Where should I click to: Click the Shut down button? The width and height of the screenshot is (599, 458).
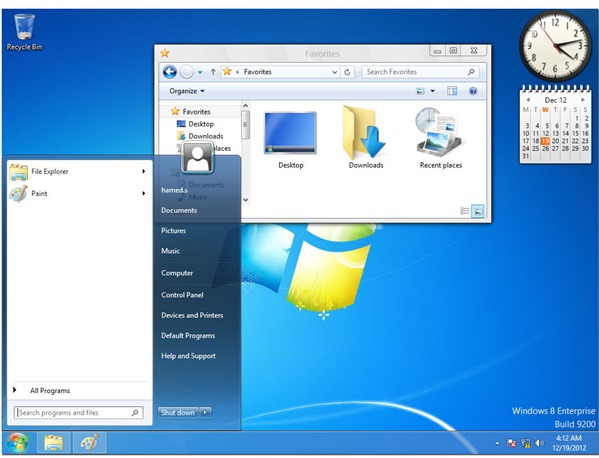point(178,413)
